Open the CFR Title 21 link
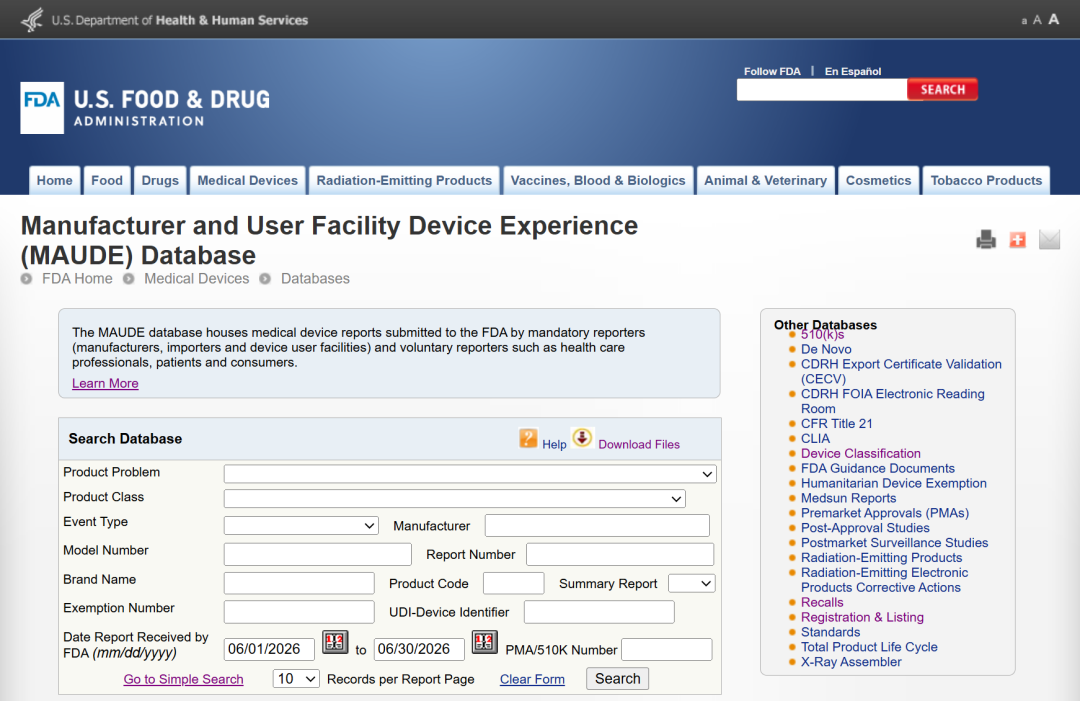The image size is (1080, 701). (x=836, y=423)
